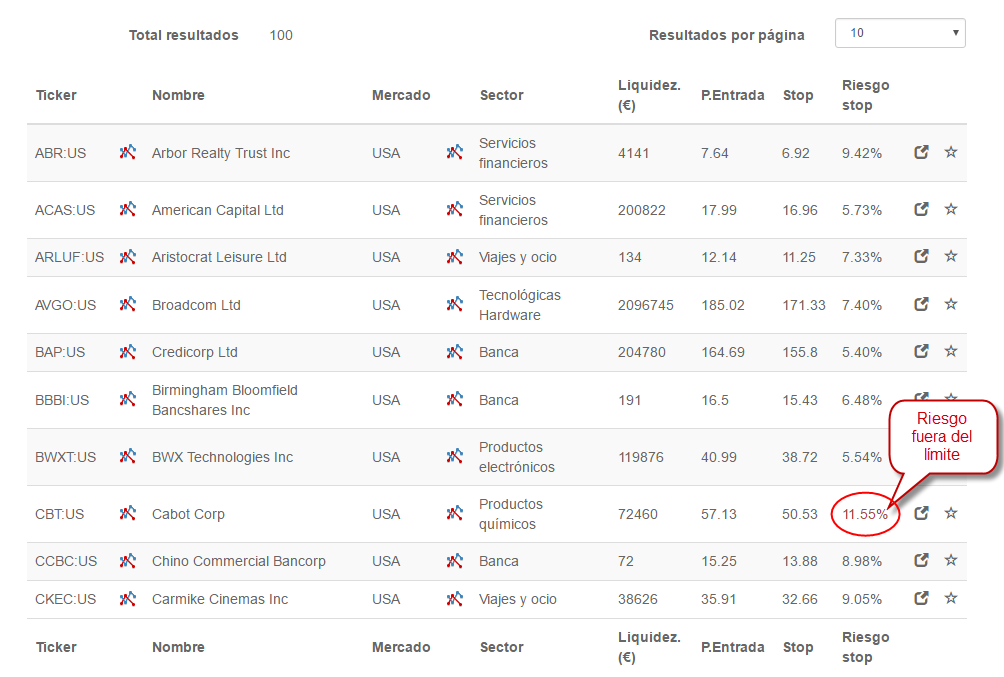Viewport: 1004px width, 677px height.
Task: Click sector chart icon in Carmike Cinemas row
Action: coord(455,599)
